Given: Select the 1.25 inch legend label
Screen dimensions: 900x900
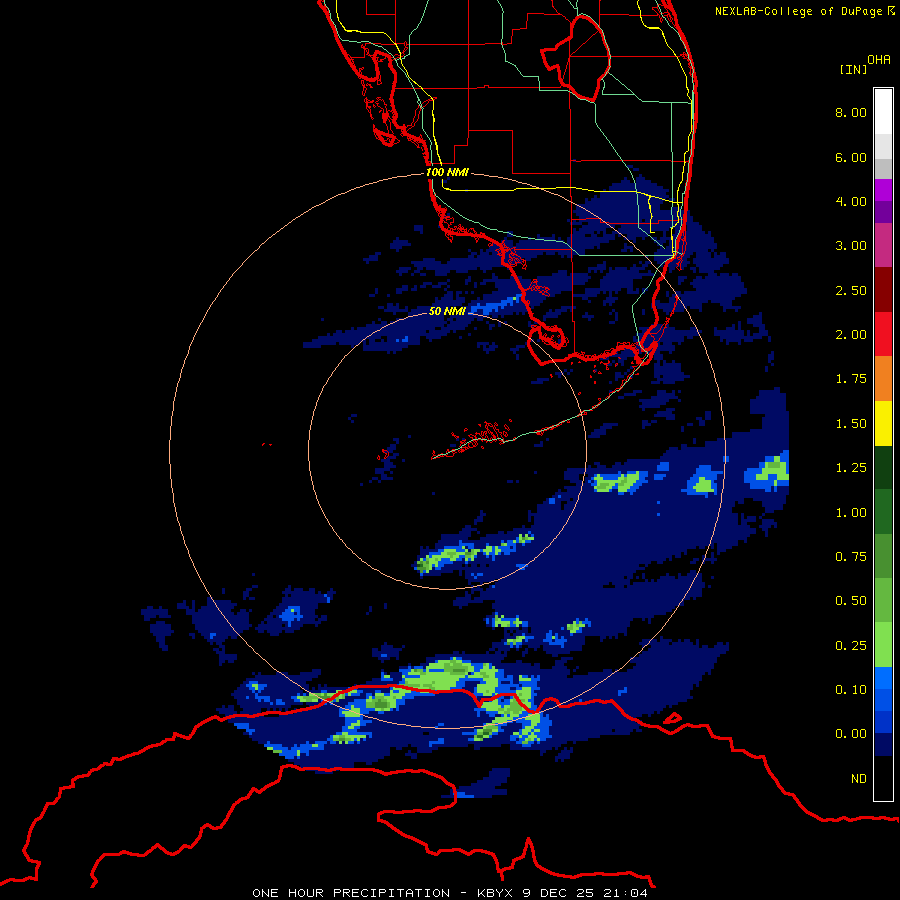Looking at the screenshot, I should click(x=851, y=468).
